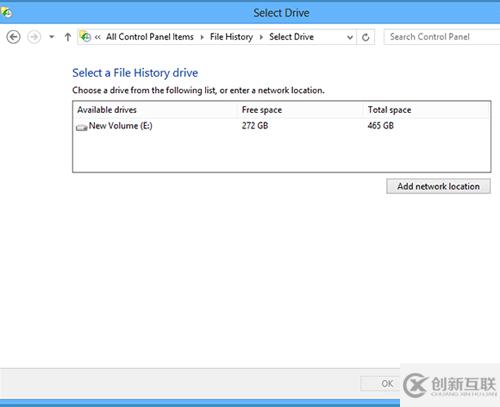
Task: Sort by Total space column
Action: coord(426,110)
